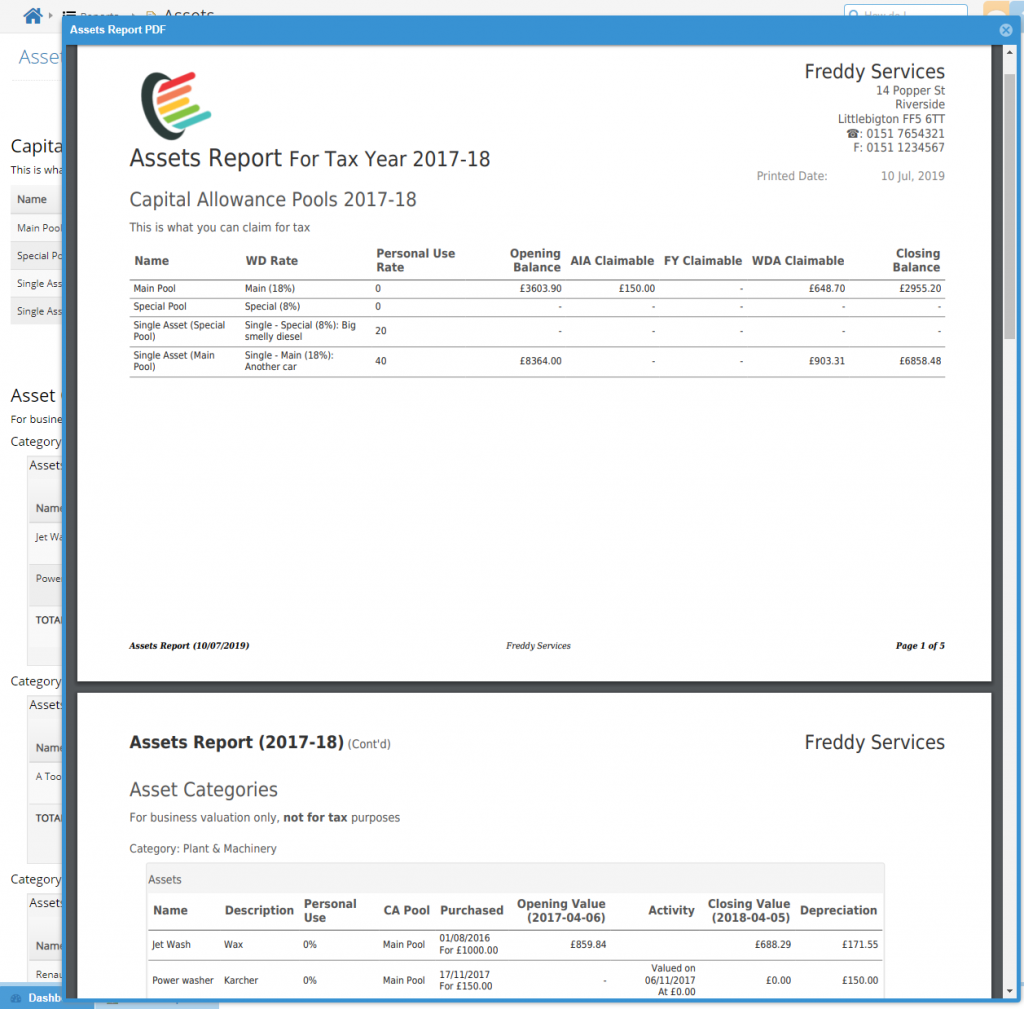
Task: Click 'This is what you can claim for tax'
Action: coord(219,227)
